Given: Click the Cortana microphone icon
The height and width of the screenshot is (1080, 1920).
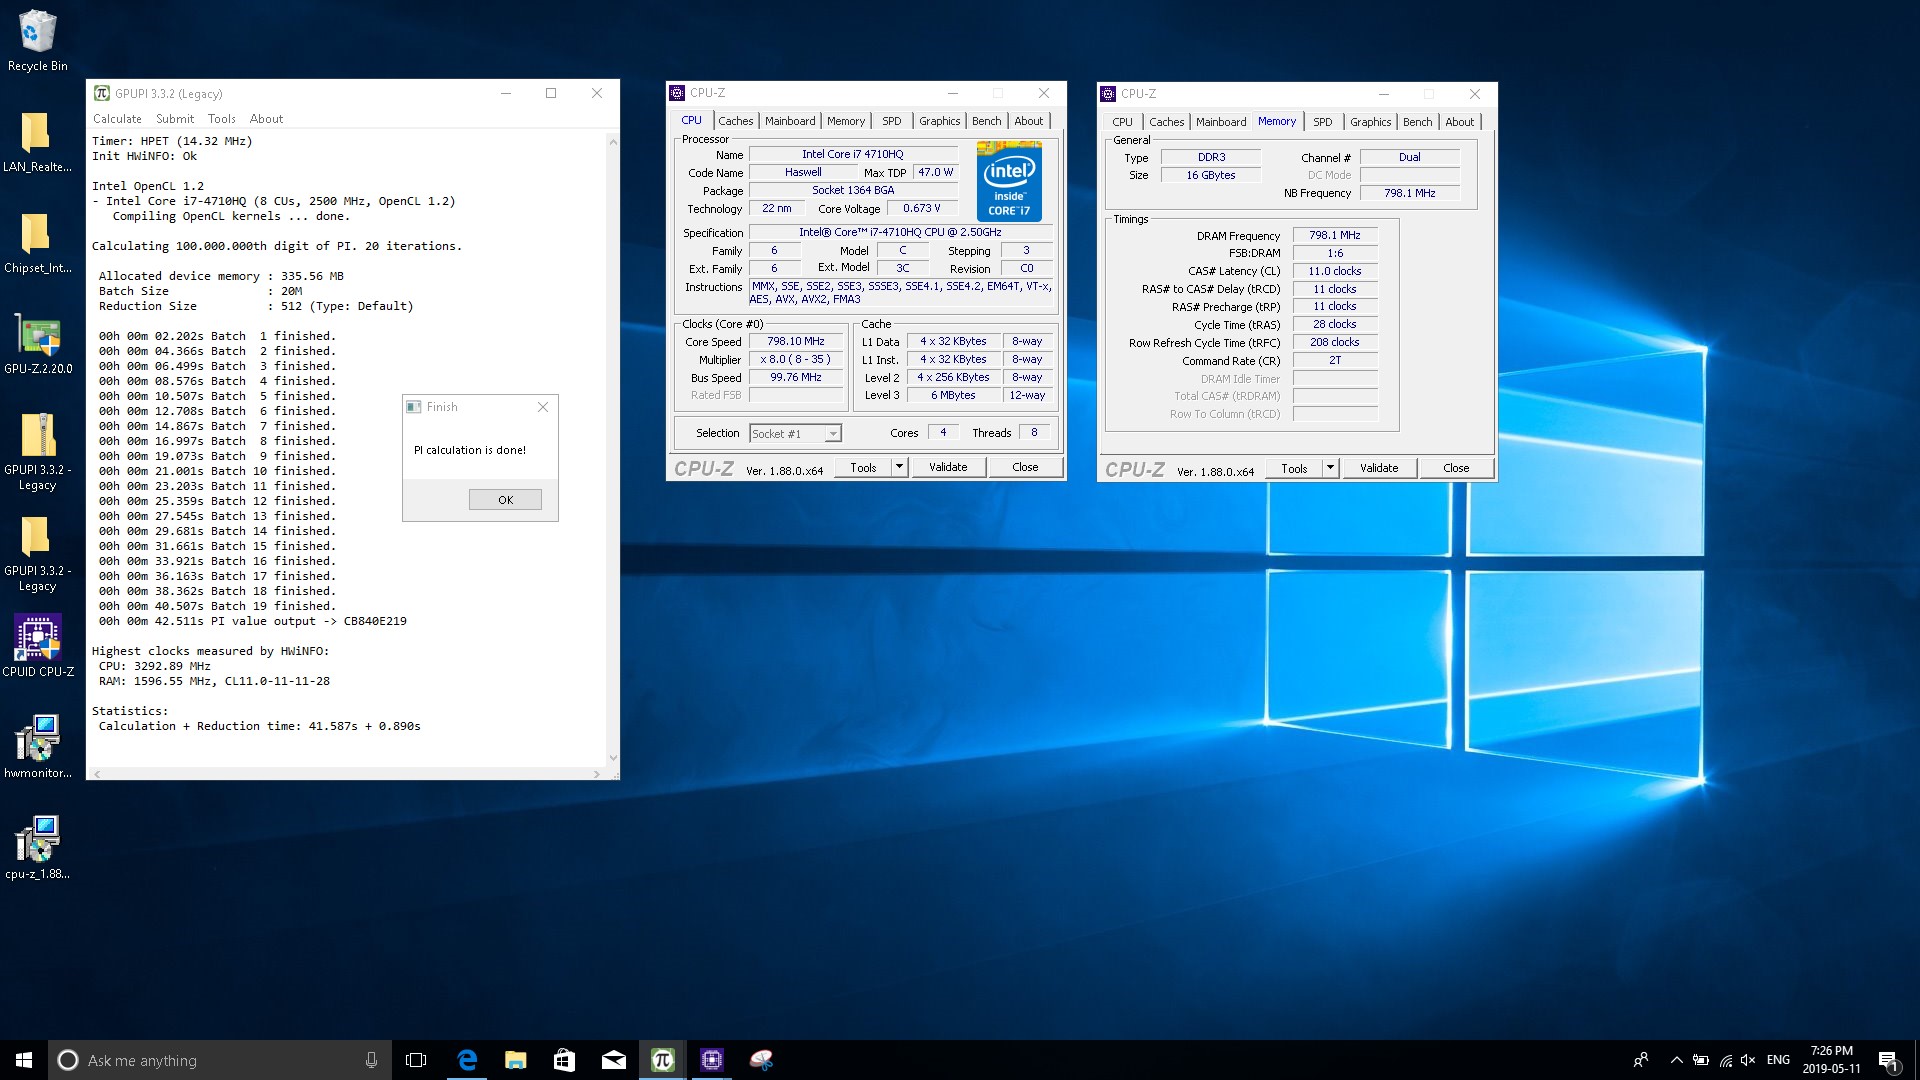Looking at the screenshot, I should tap(371, 1060).
